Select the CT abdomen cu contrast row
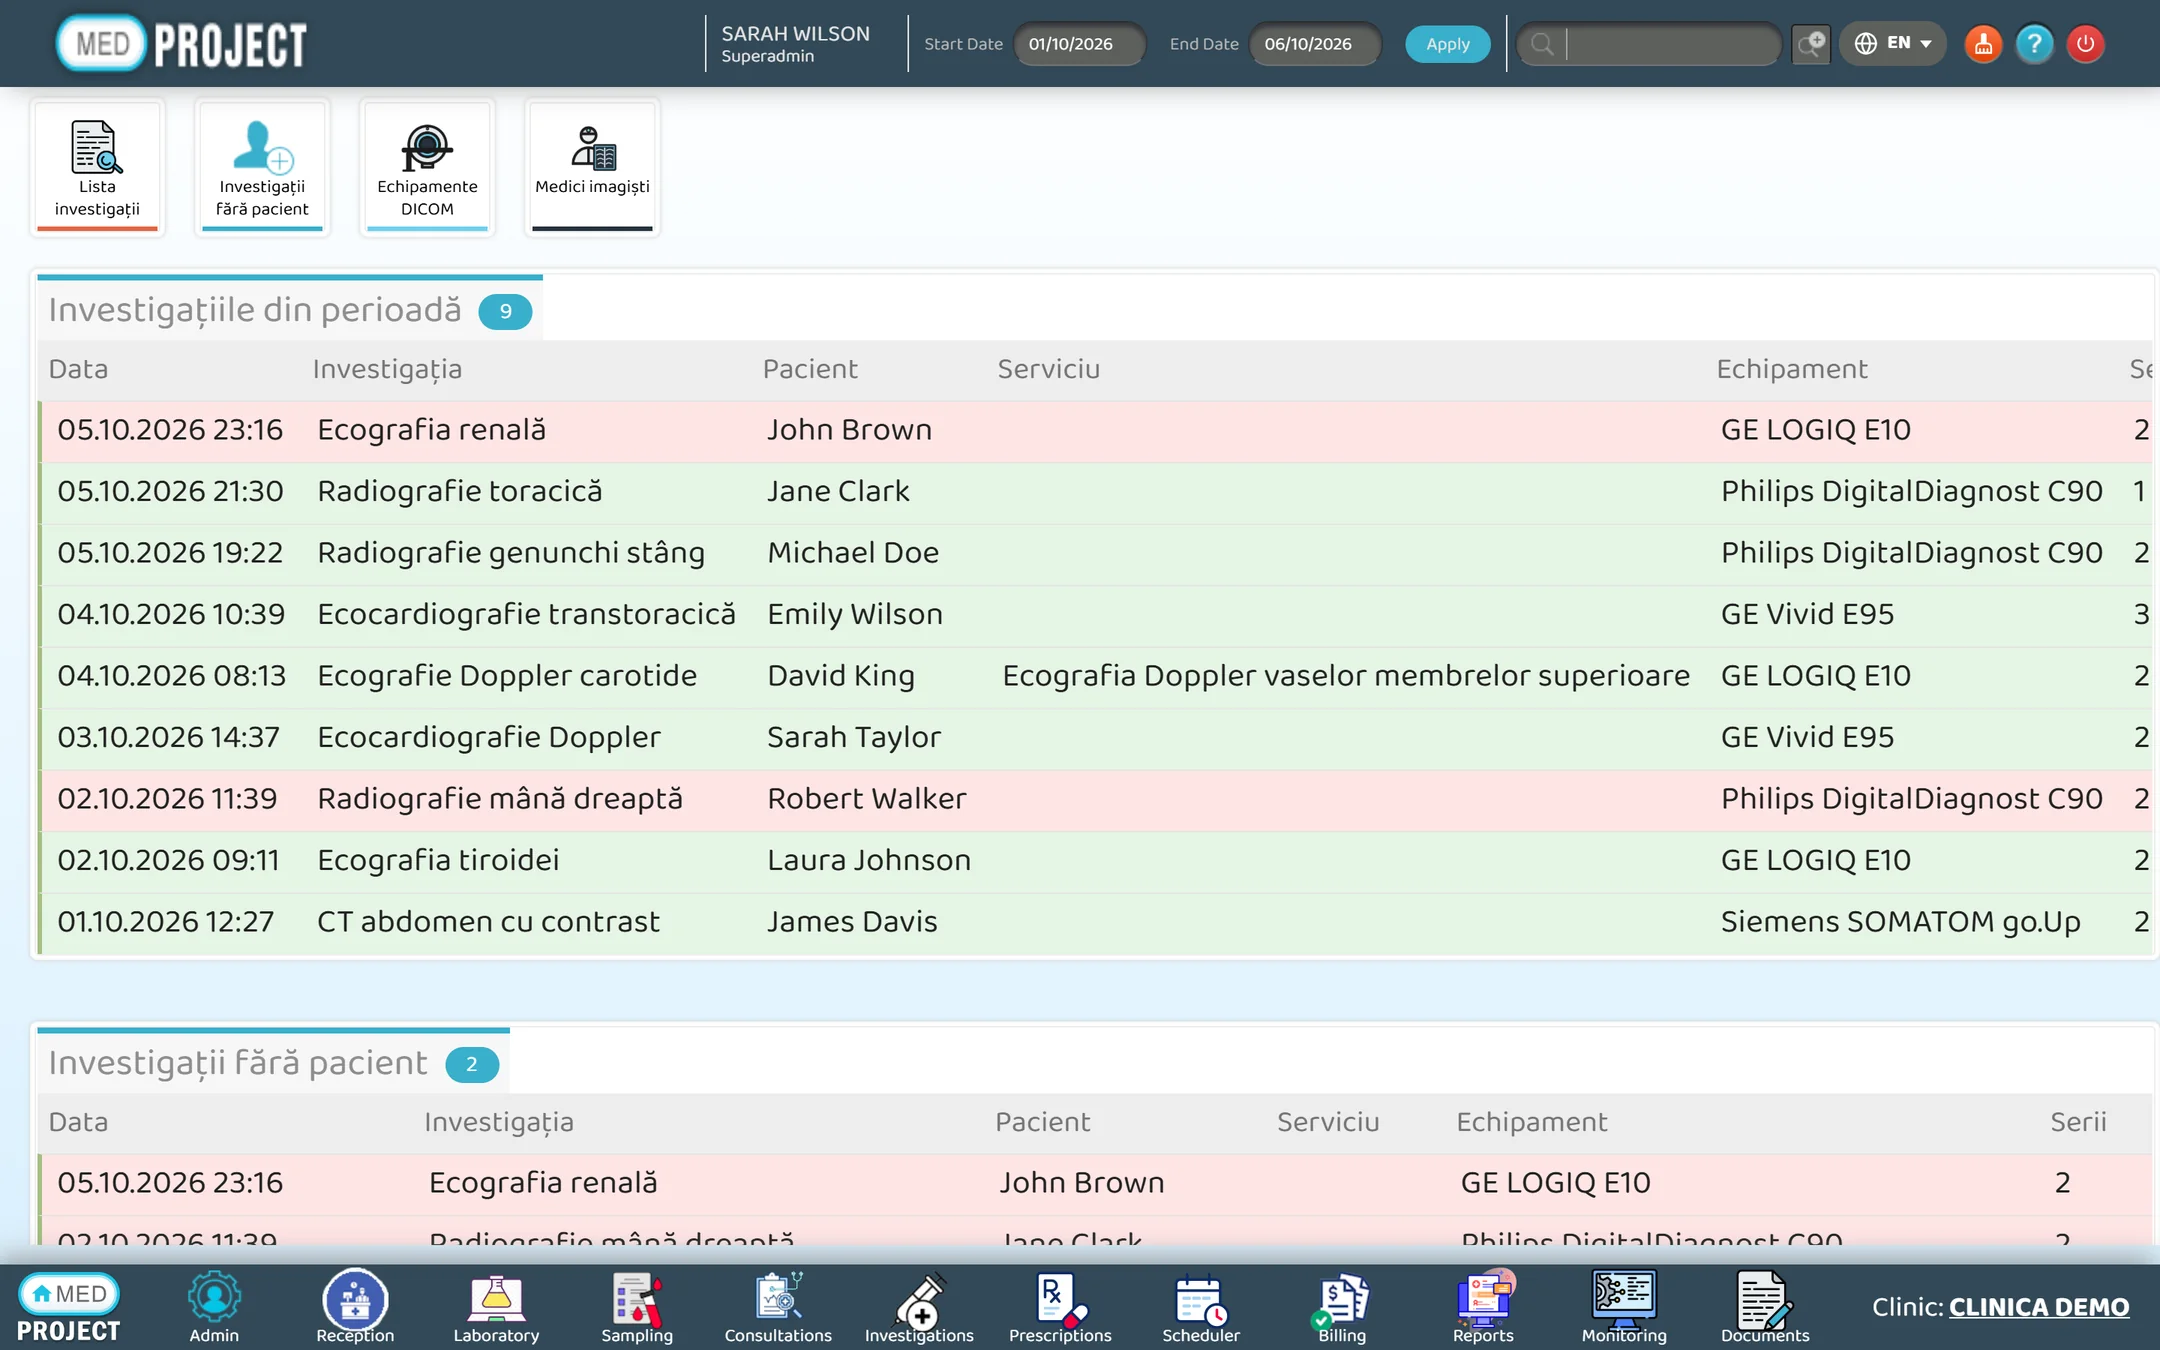2160x1350 pixels. 1095,922
